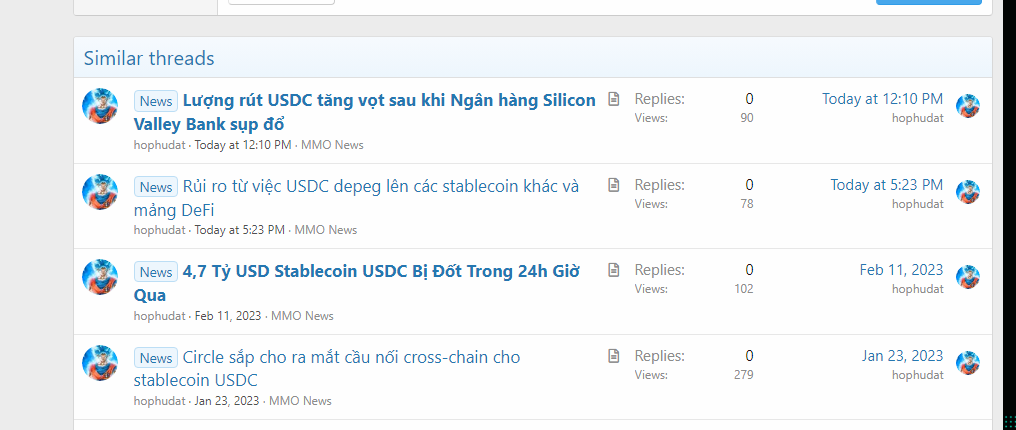The width and height of the screenshot is (1016, 430).
Task: Click News prefix tag on Silicon Valley Bank thread
Action: point(156,101)
